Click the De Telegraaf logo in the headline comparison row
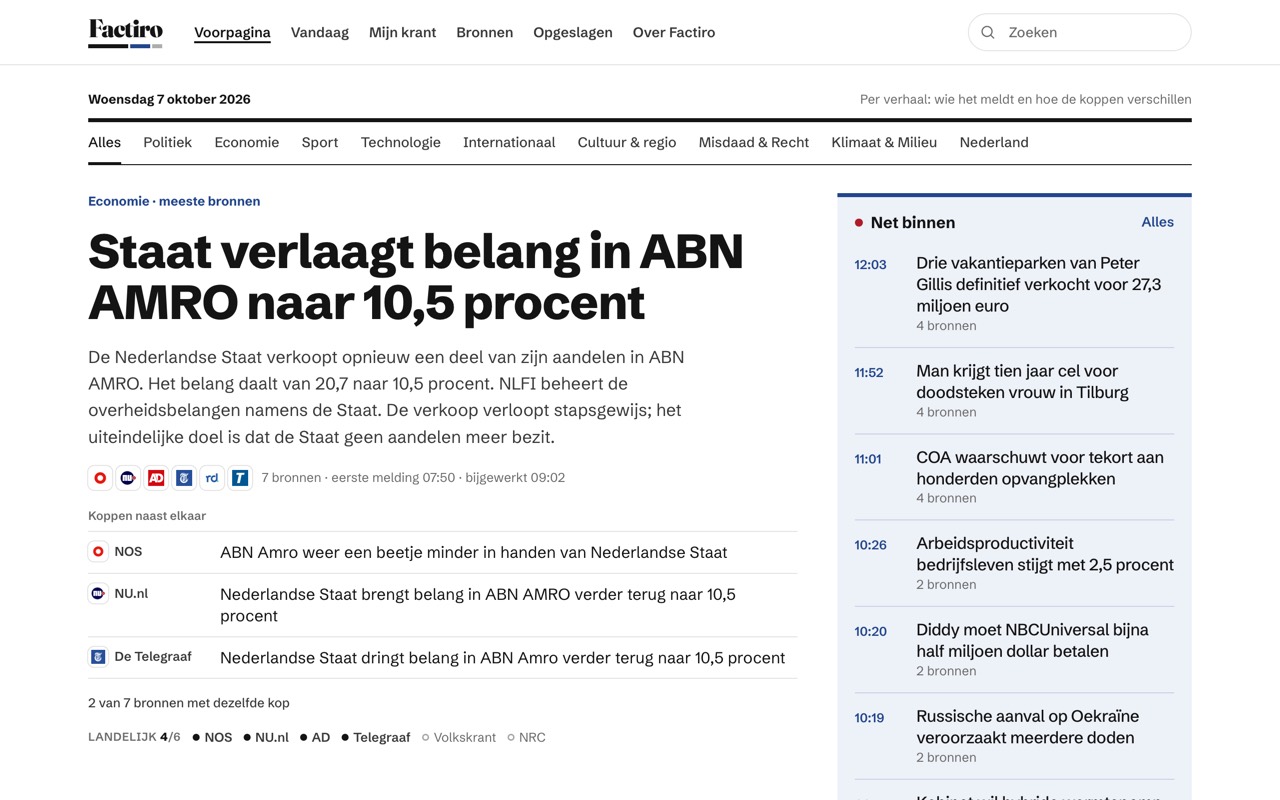 (x=98, y=657)
